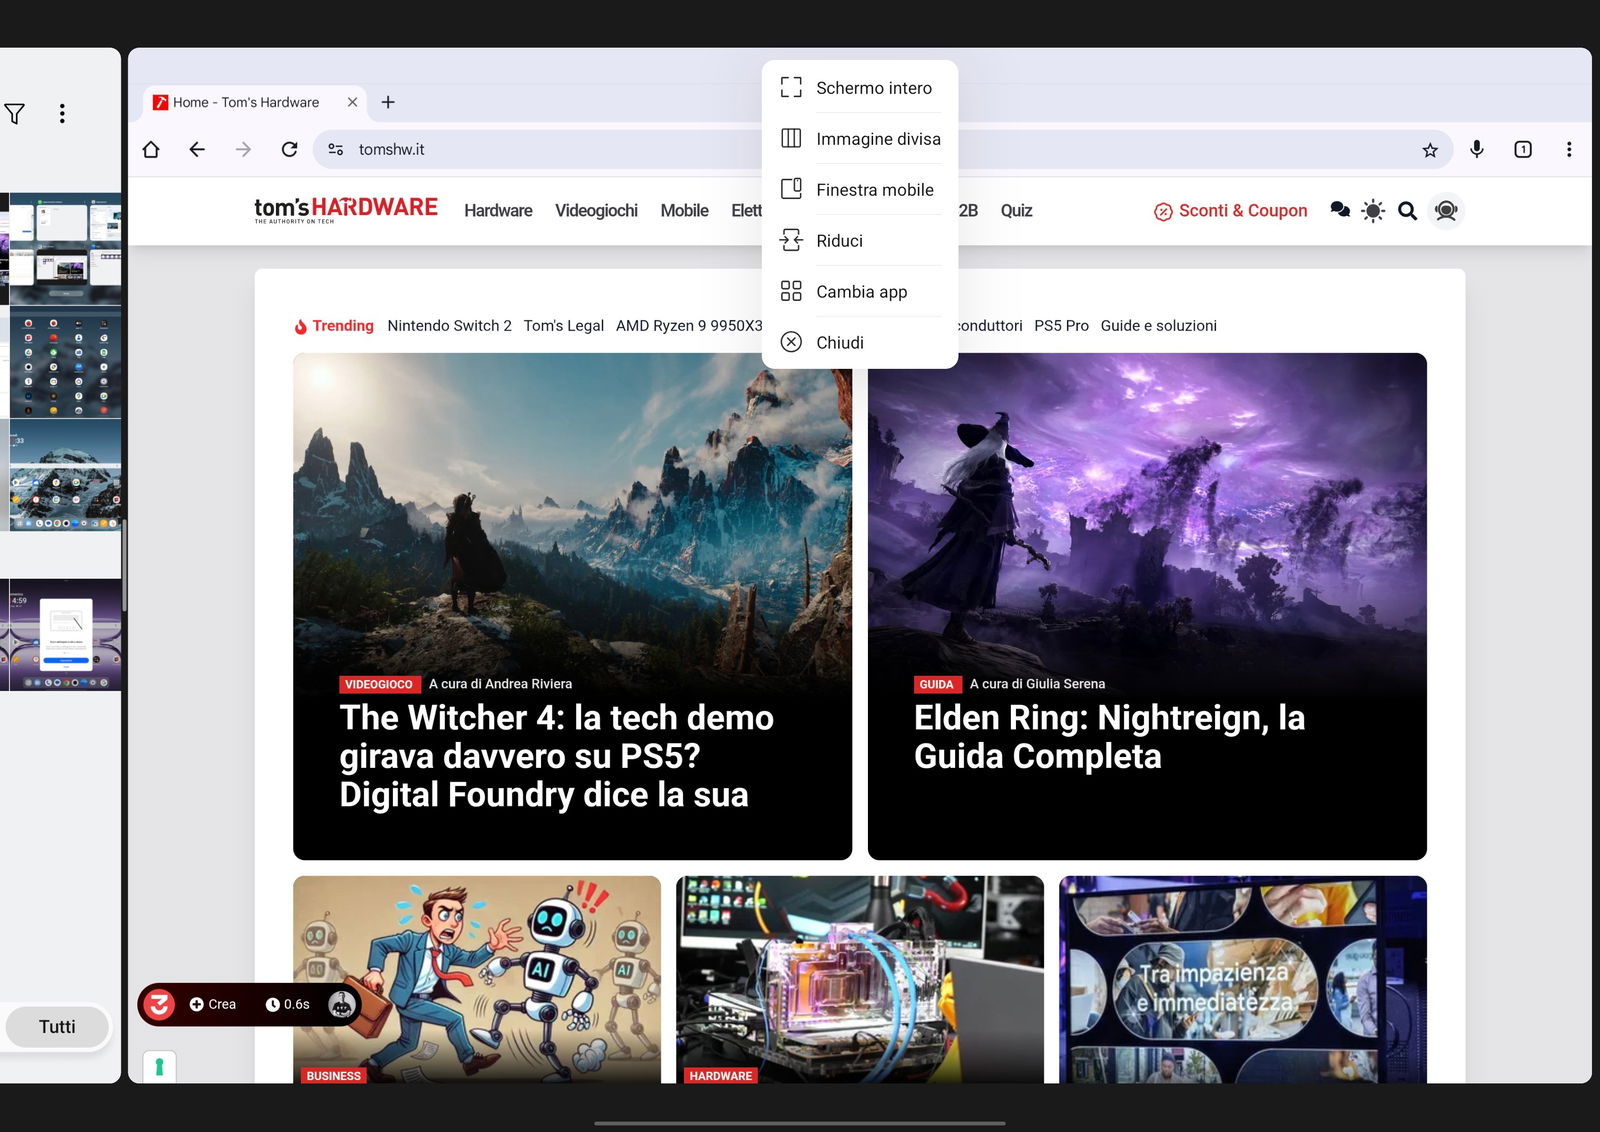Select the 4:59 dialog screenshot thumbnail
Screen dimensions: 1600x1132
65,635
